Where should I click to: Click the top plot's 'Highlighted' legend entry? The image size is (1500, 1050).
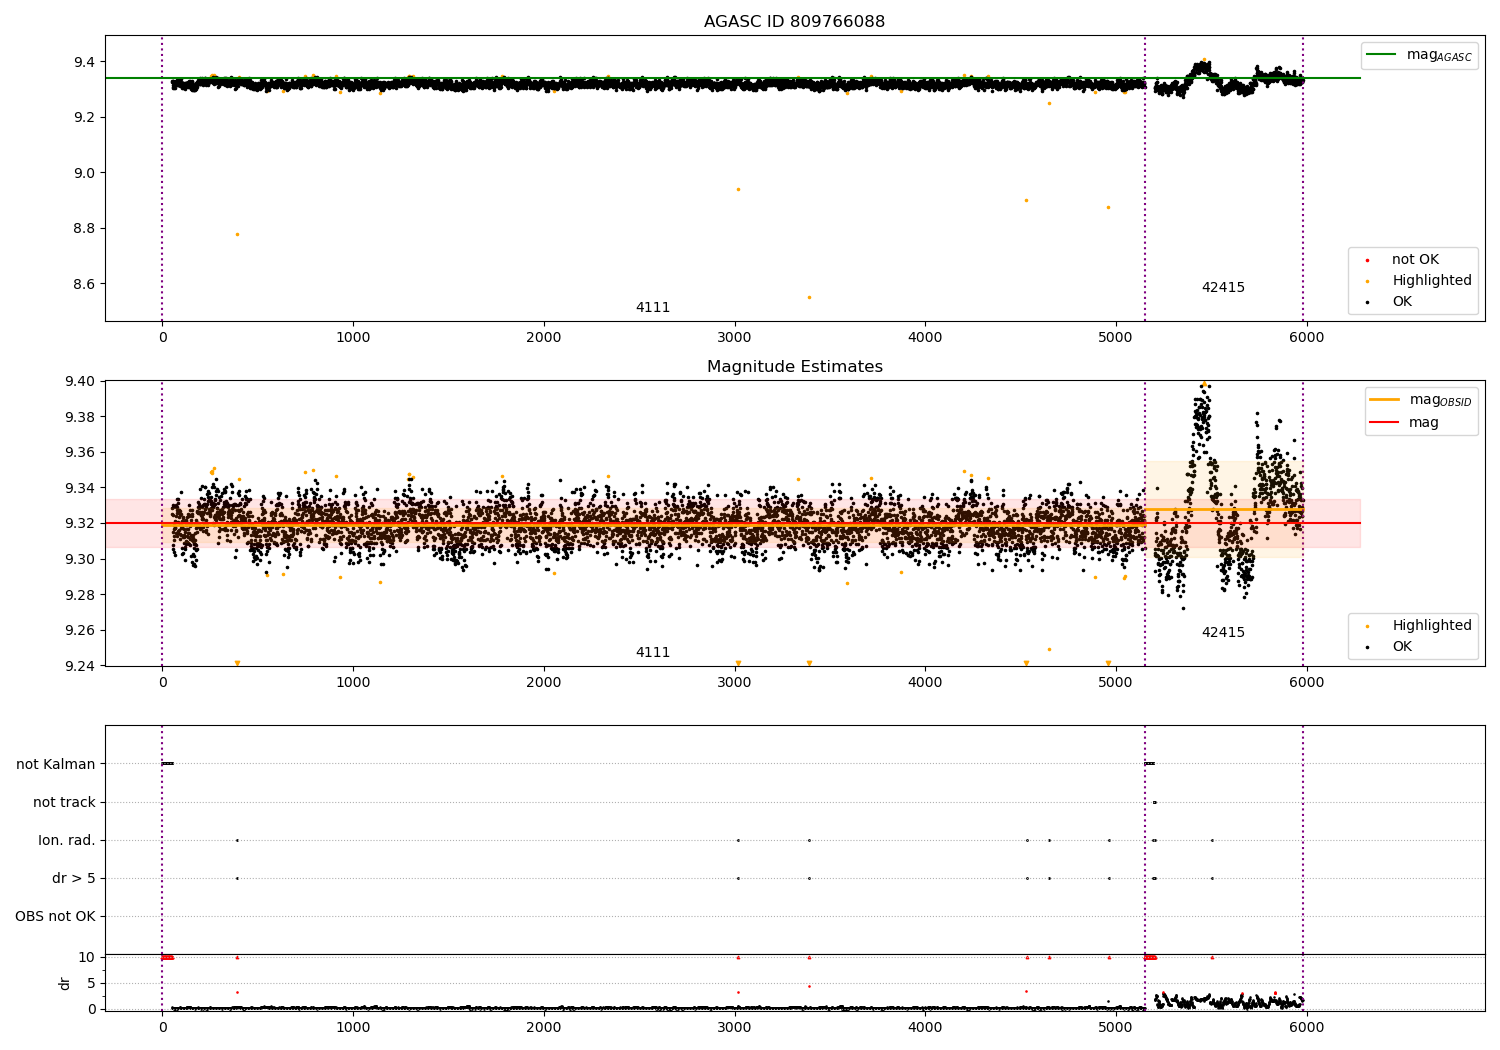point(1420,281)
